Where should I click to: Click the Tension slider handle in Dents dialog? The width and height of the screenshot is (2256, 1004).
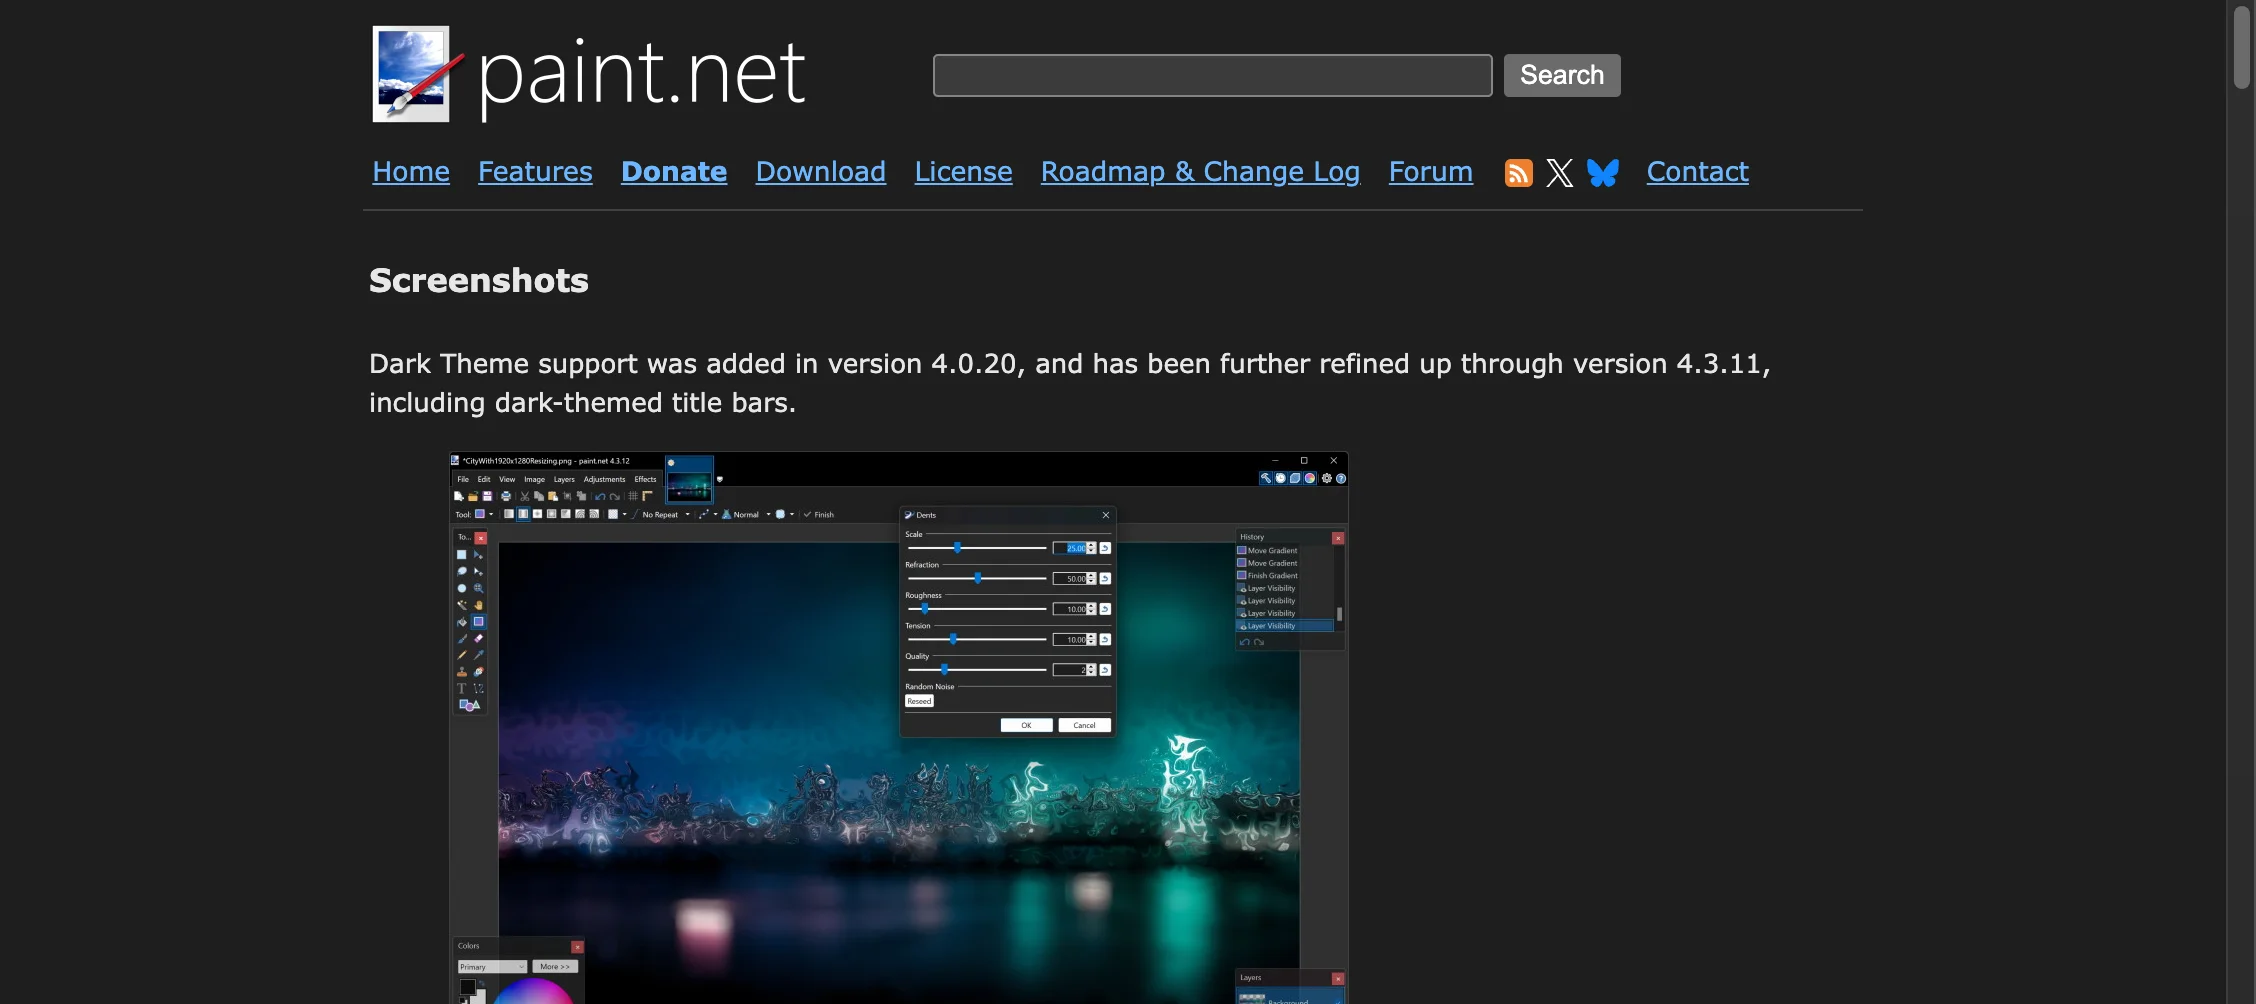tap(953, 639)
